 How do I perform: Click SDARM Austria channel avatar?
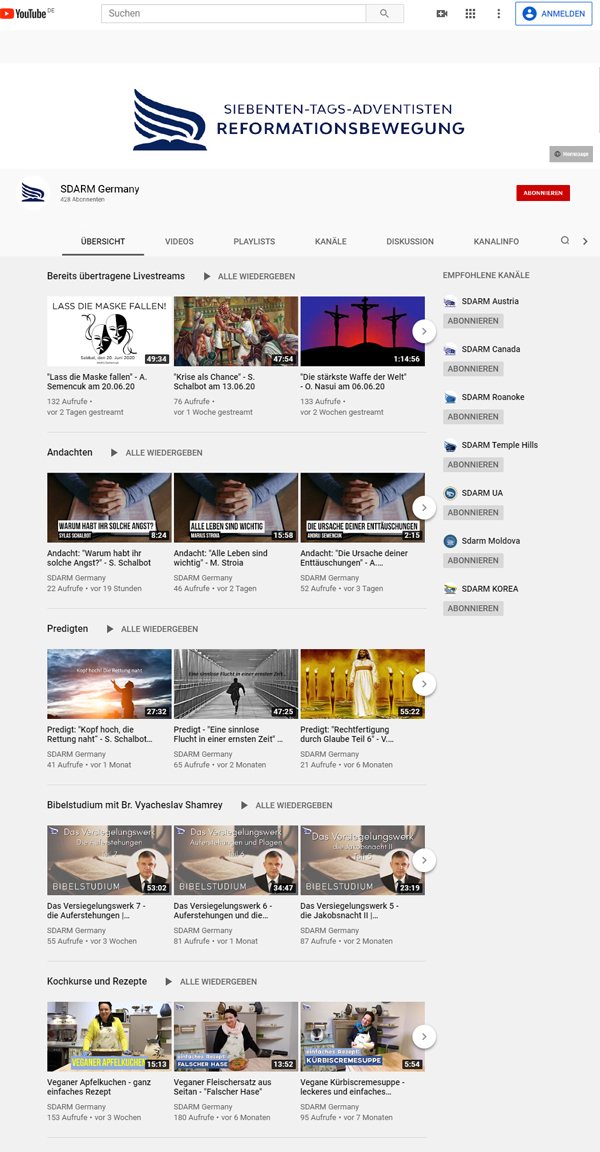450,301
